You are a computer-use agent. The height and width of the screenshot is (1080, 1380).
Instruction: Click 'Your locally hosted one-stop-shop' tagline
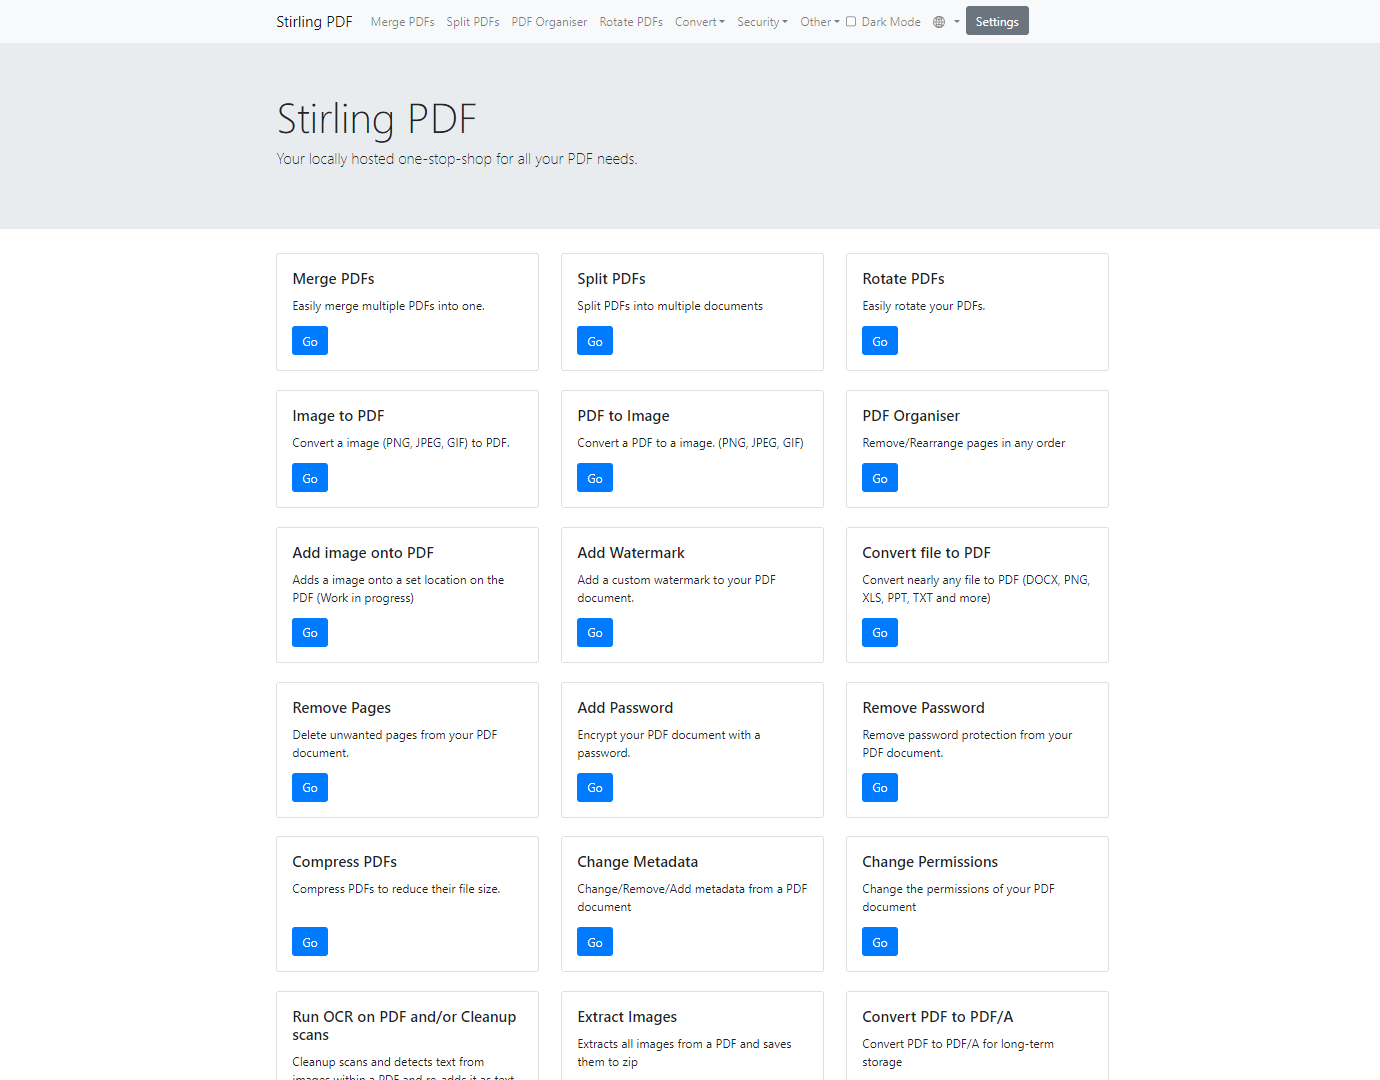point(457,159)
